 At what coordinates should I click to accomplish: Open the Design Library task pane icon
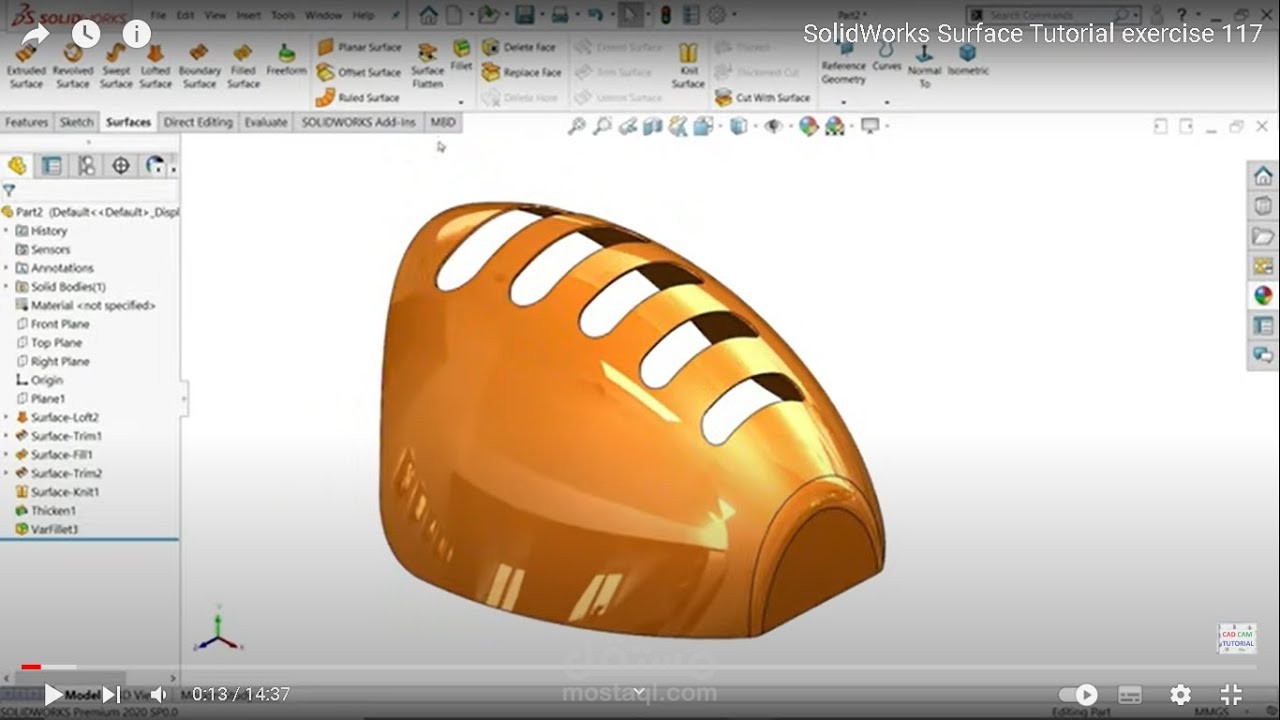tap(1264, 206)
